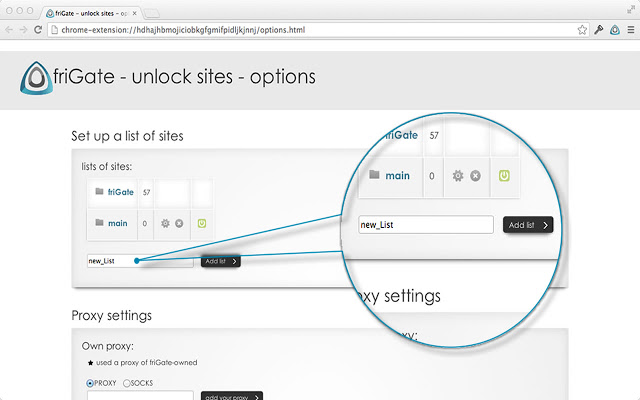Click the browser forward arrow
The height and width of the screenshot is (400, 640).
[x=23, y=30]
